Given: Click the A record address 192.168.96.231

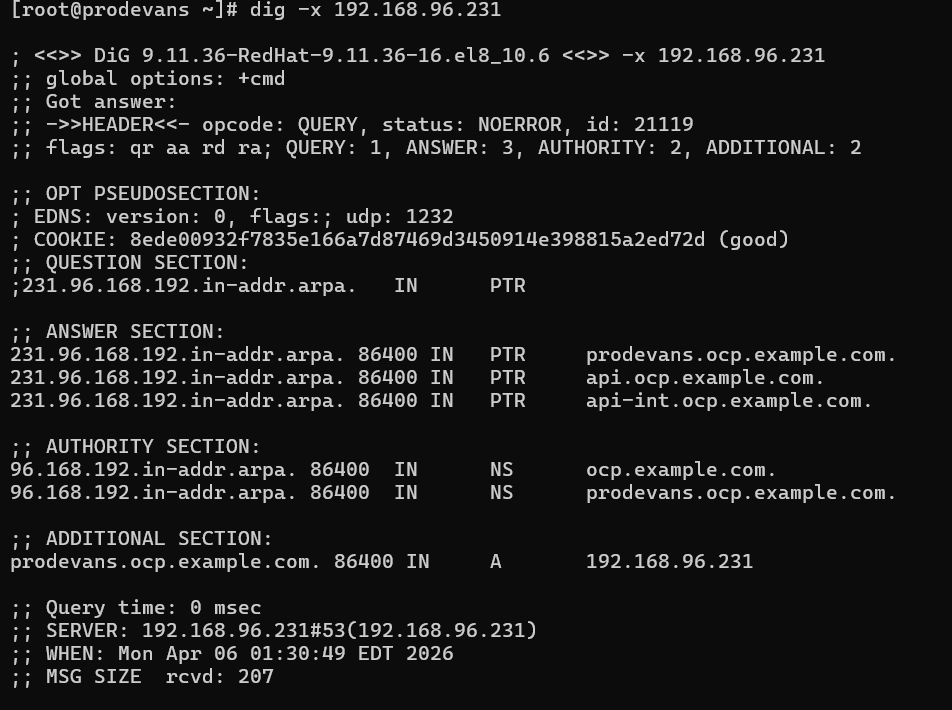Looking at the screenshot, I should pyautogui.click(x=669, y=562).
